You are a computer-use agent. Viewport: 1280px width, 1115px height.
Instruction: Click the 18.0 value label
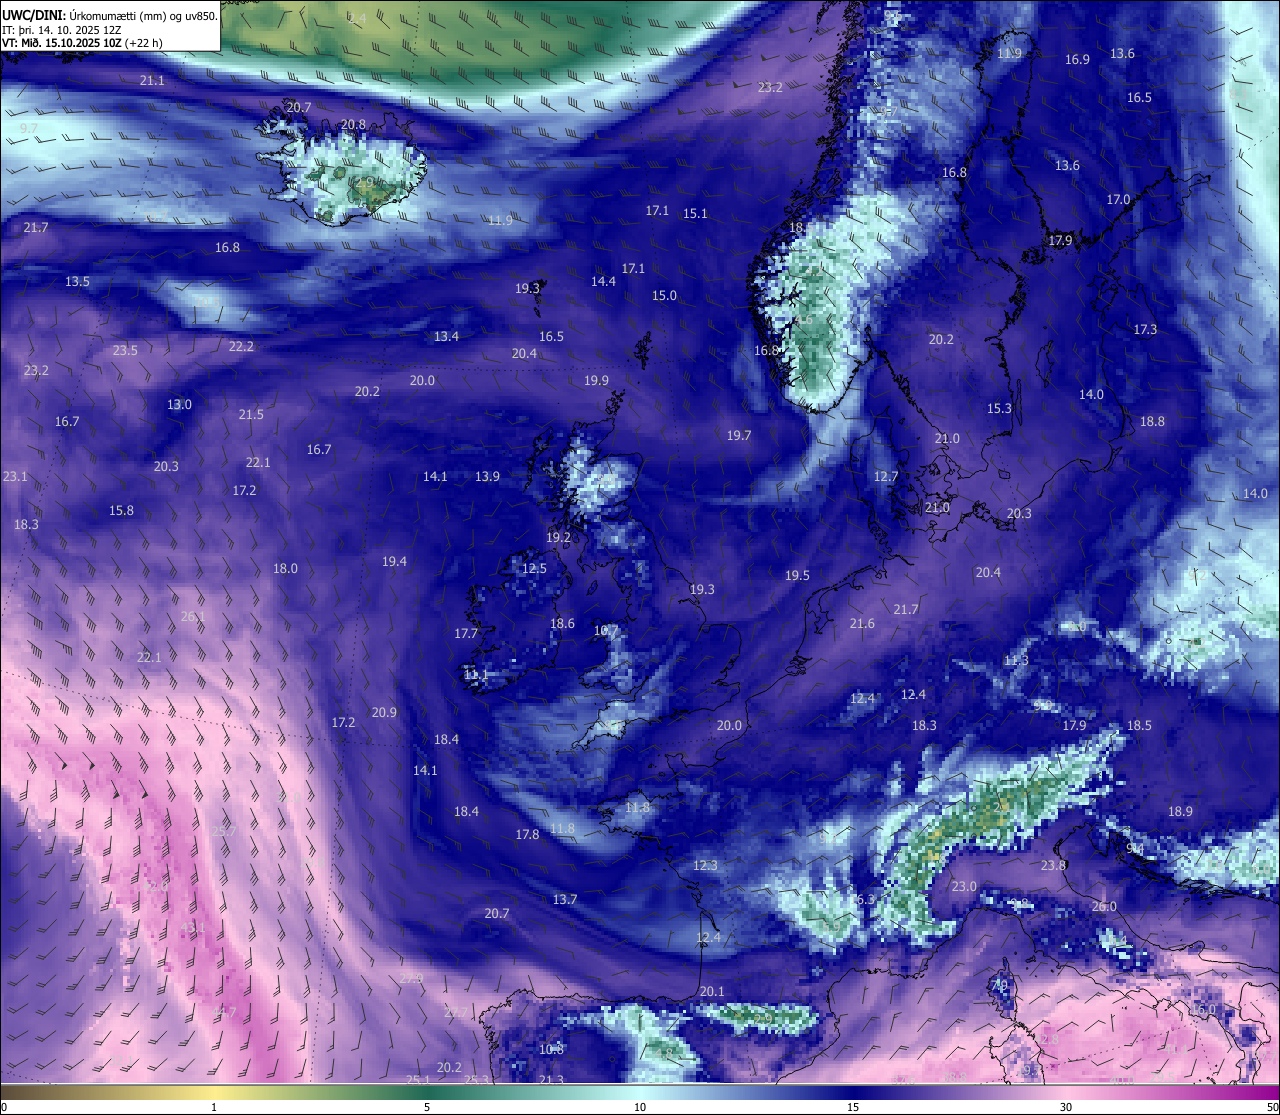(x=285, y=569)
